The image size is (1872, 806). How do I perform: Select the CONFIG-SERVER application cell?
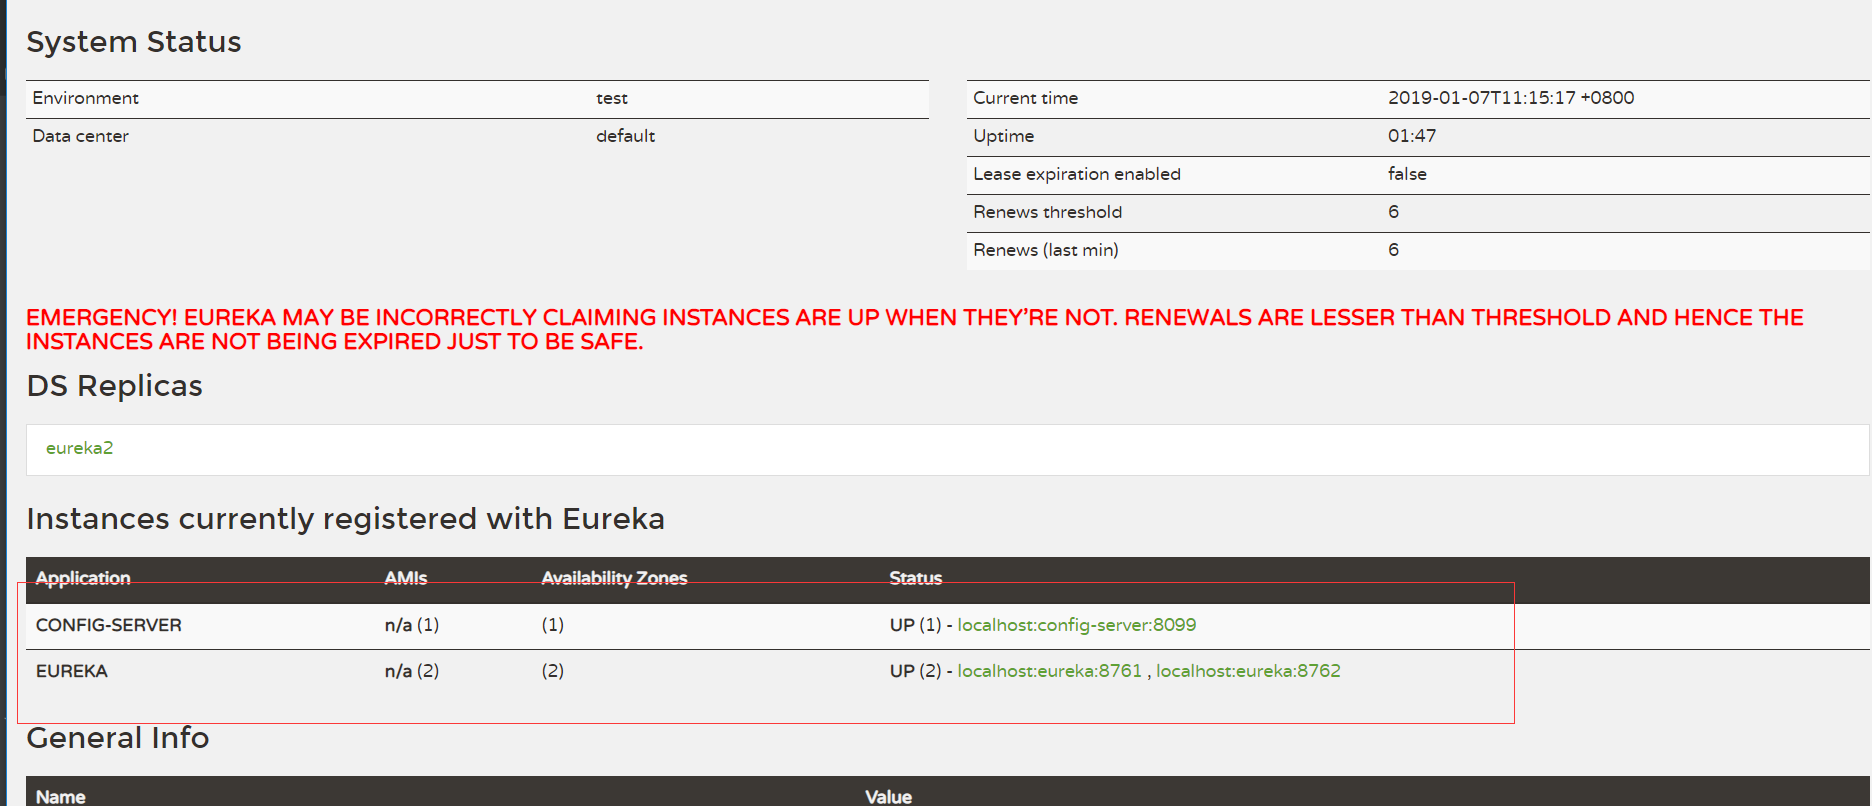(x=109, y=625)
